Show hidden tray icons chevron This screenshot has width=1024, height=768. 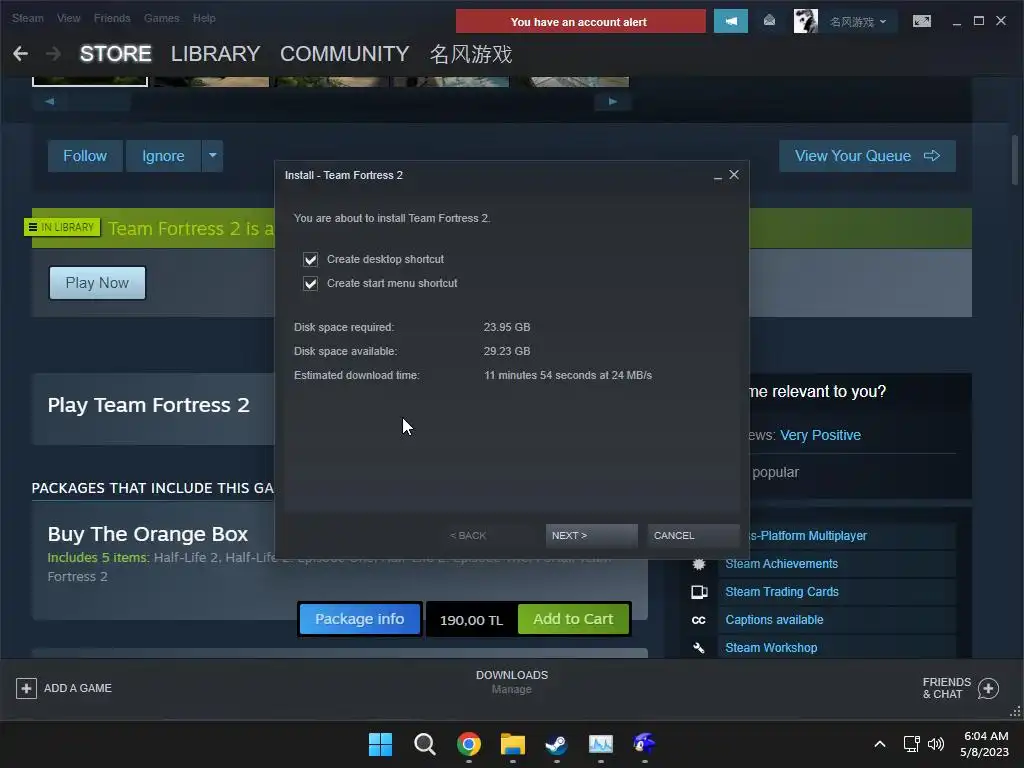tap(880, 744)
